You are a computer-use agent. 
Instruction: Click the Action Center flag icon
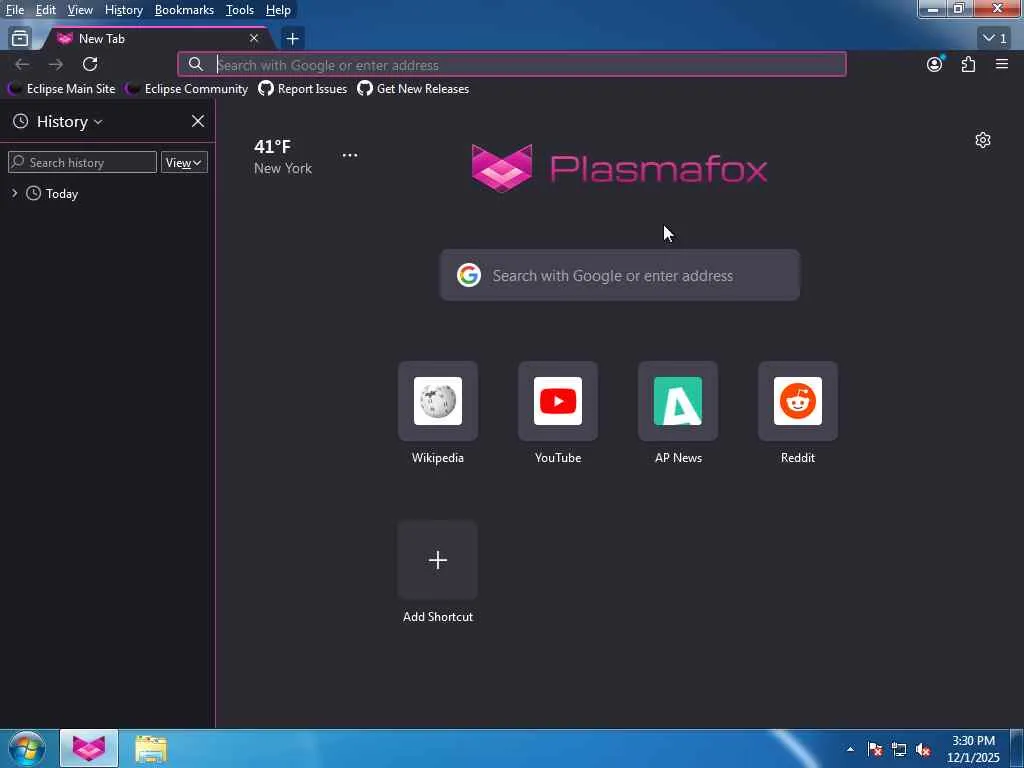click(875, 750)
